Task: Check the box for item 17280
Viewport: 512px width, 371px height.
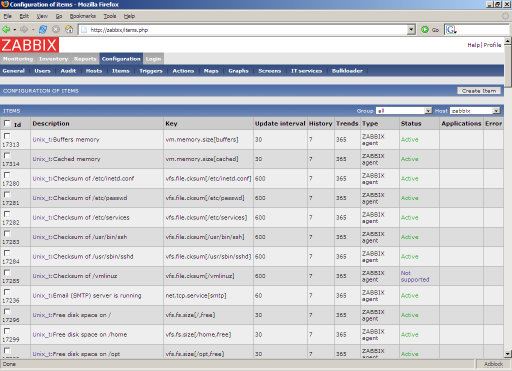Action: tap(7, 175)
